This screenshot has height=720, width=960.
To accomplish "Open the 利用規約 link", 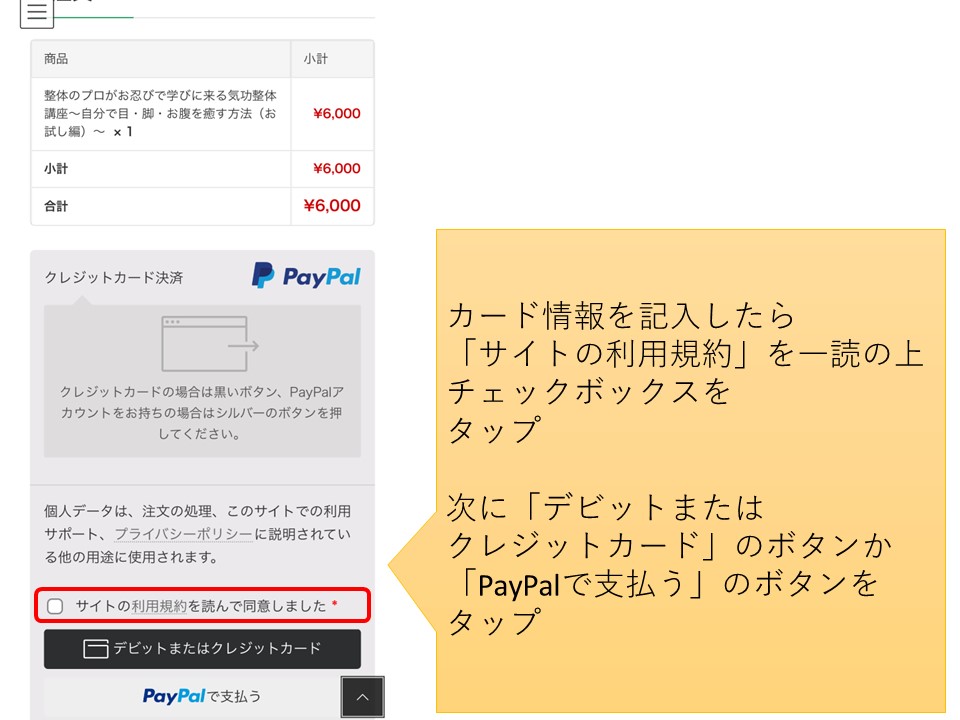I will pos(159,606).
